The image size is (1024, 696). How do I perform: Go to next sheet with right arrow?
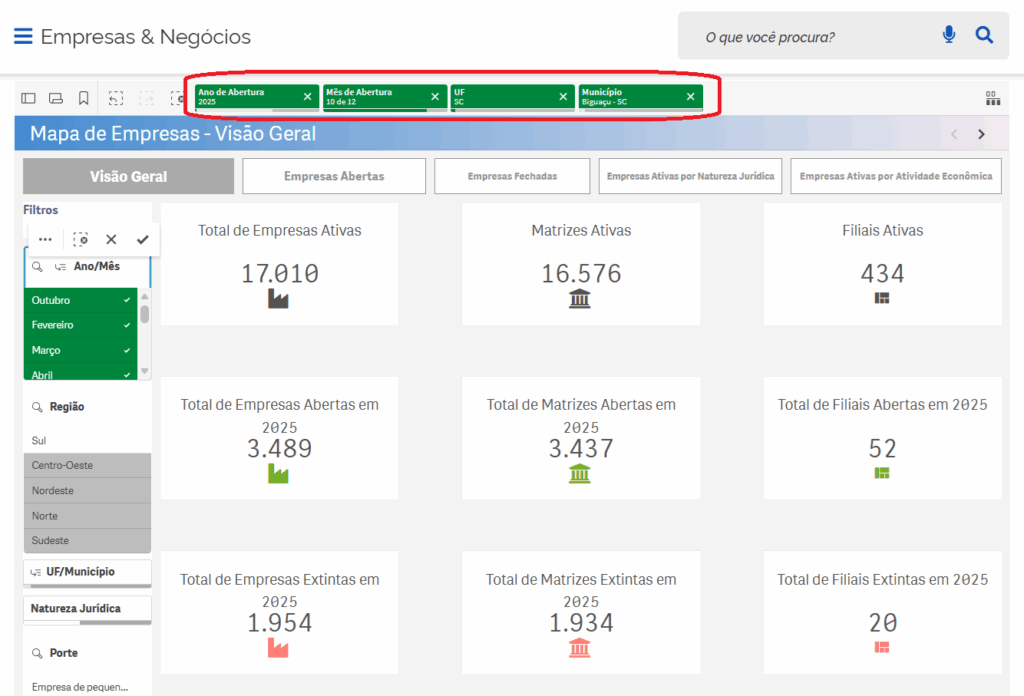(981, 134)
